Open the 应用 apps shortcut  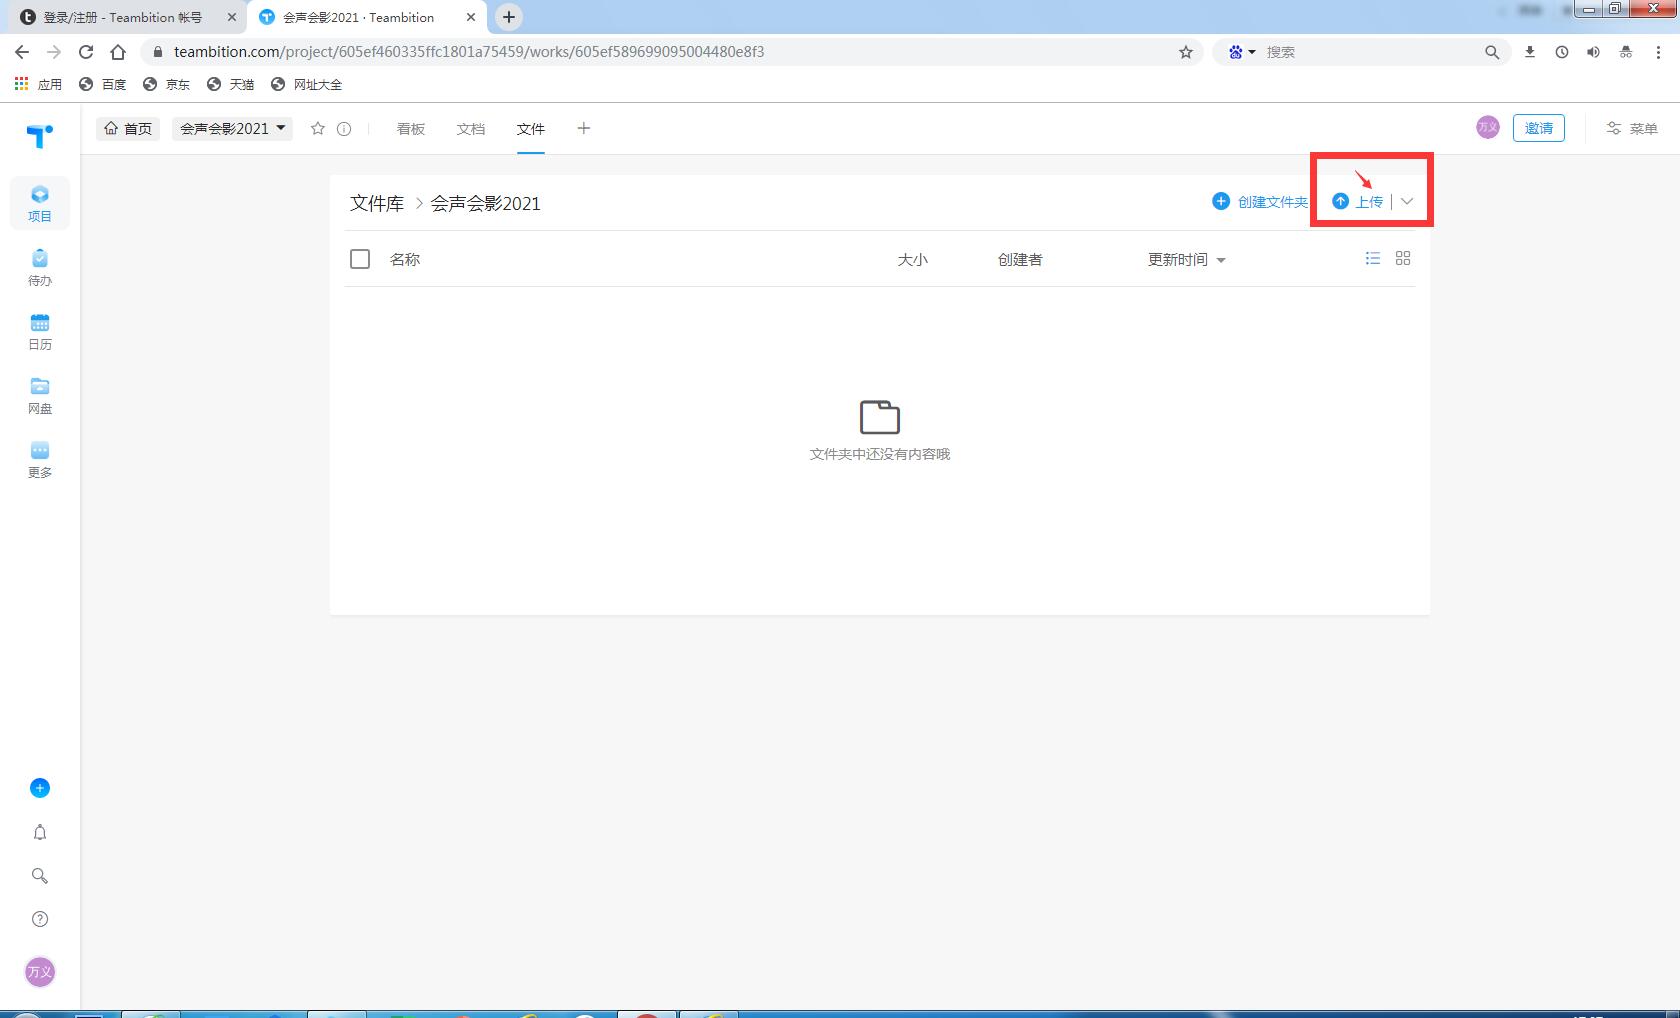pos(38,84)
